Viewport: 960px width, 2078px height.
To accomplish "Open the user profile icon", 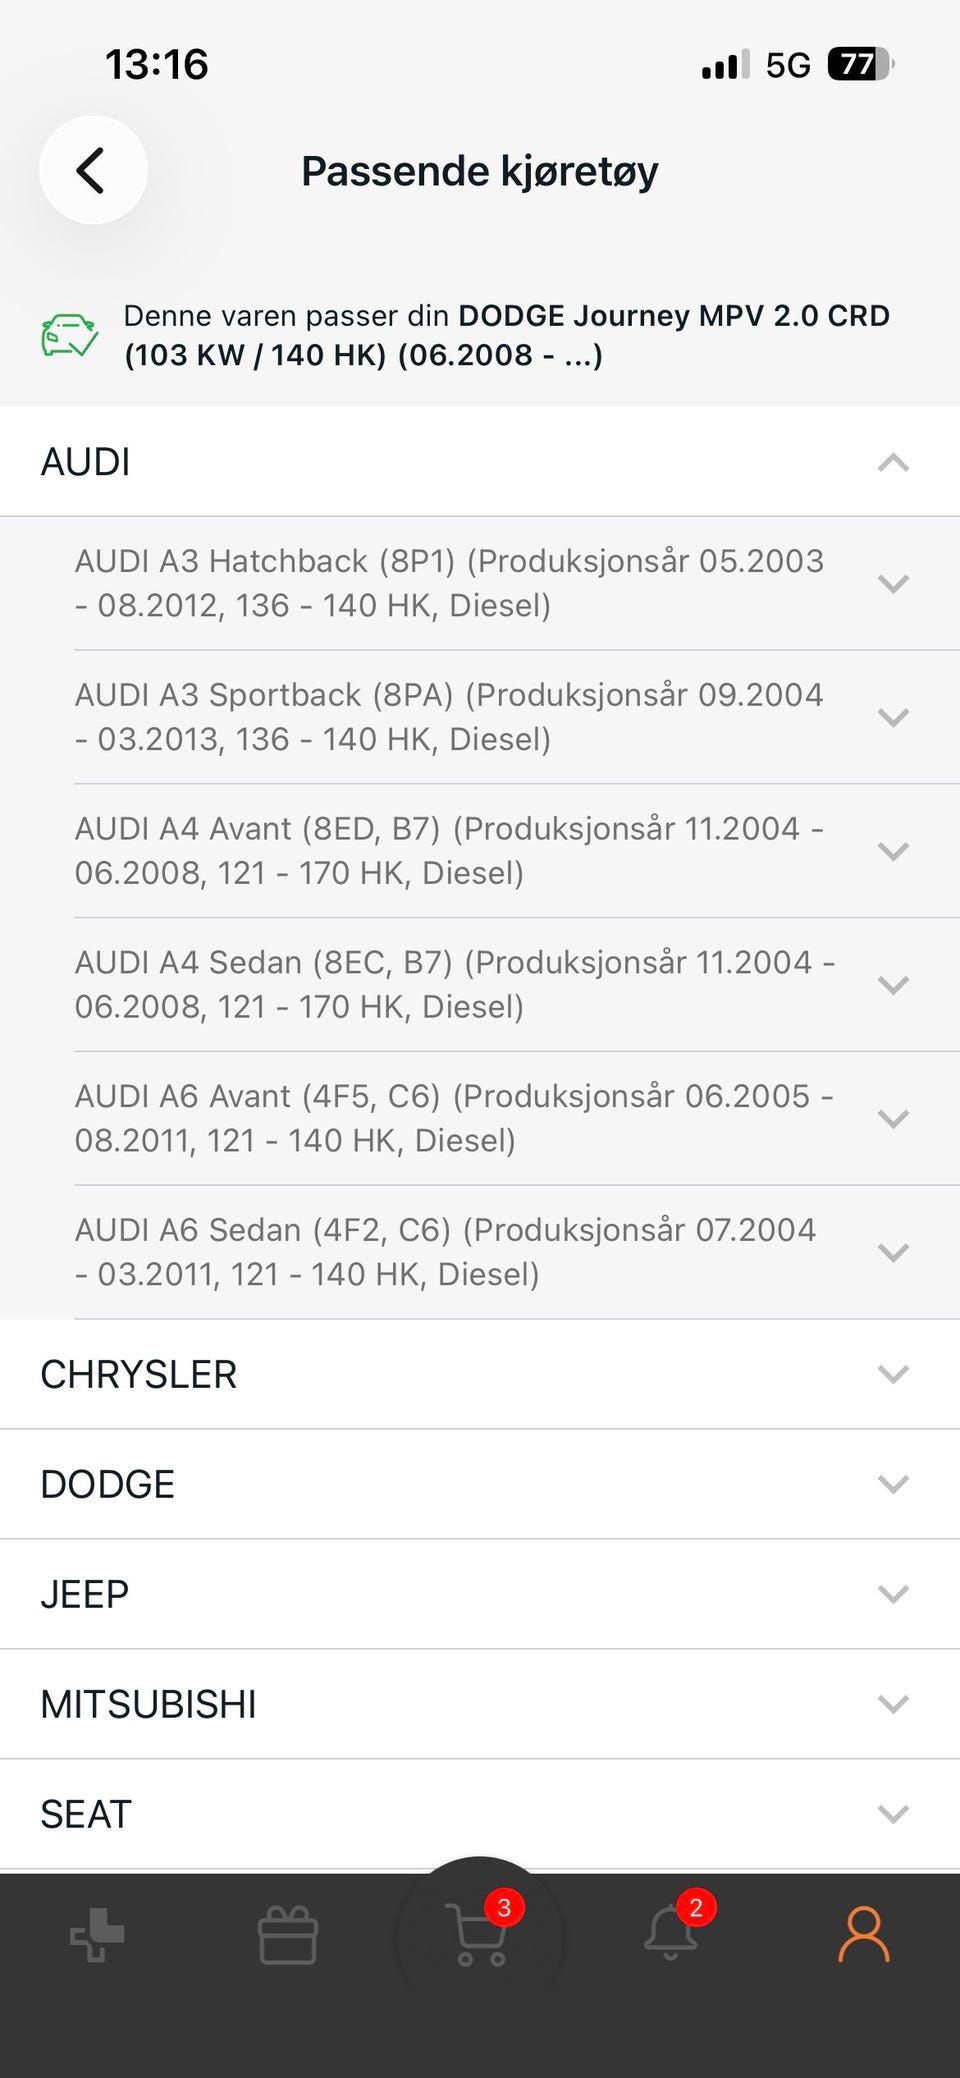I will pos(863,1935).
